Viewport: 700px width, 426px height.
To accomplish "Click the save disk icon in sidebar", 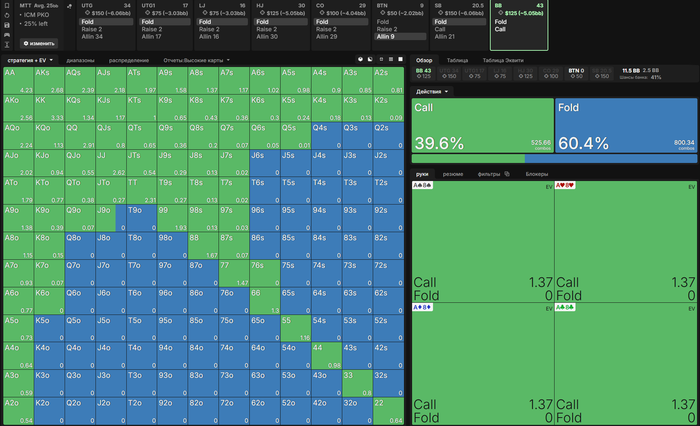I will pyautogui.click(x=7, y=25).
